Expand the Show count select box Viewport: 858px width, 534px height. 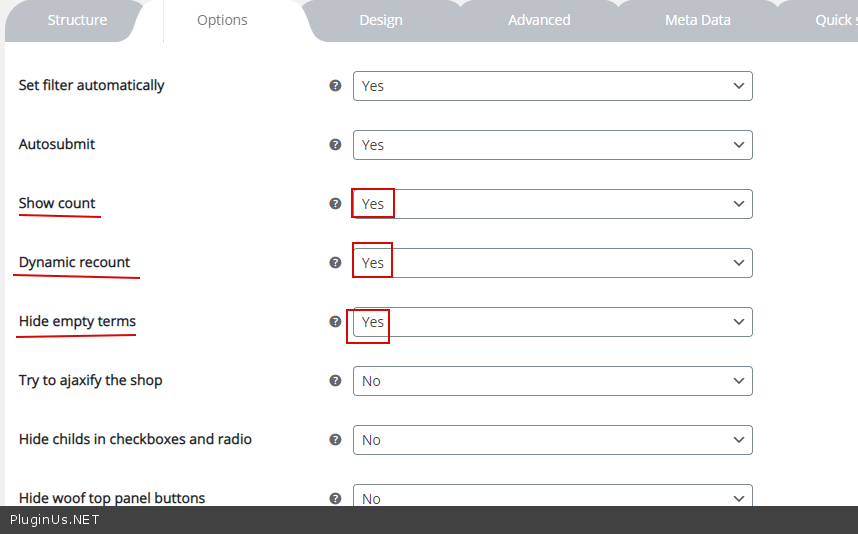point(552,204)
